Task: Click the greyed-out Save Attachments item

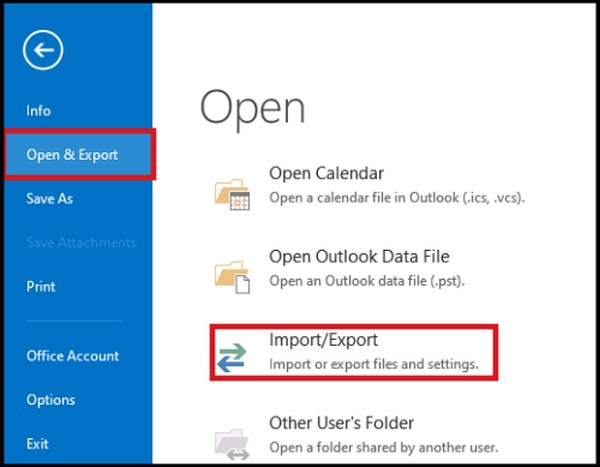Action: (81, 243)
